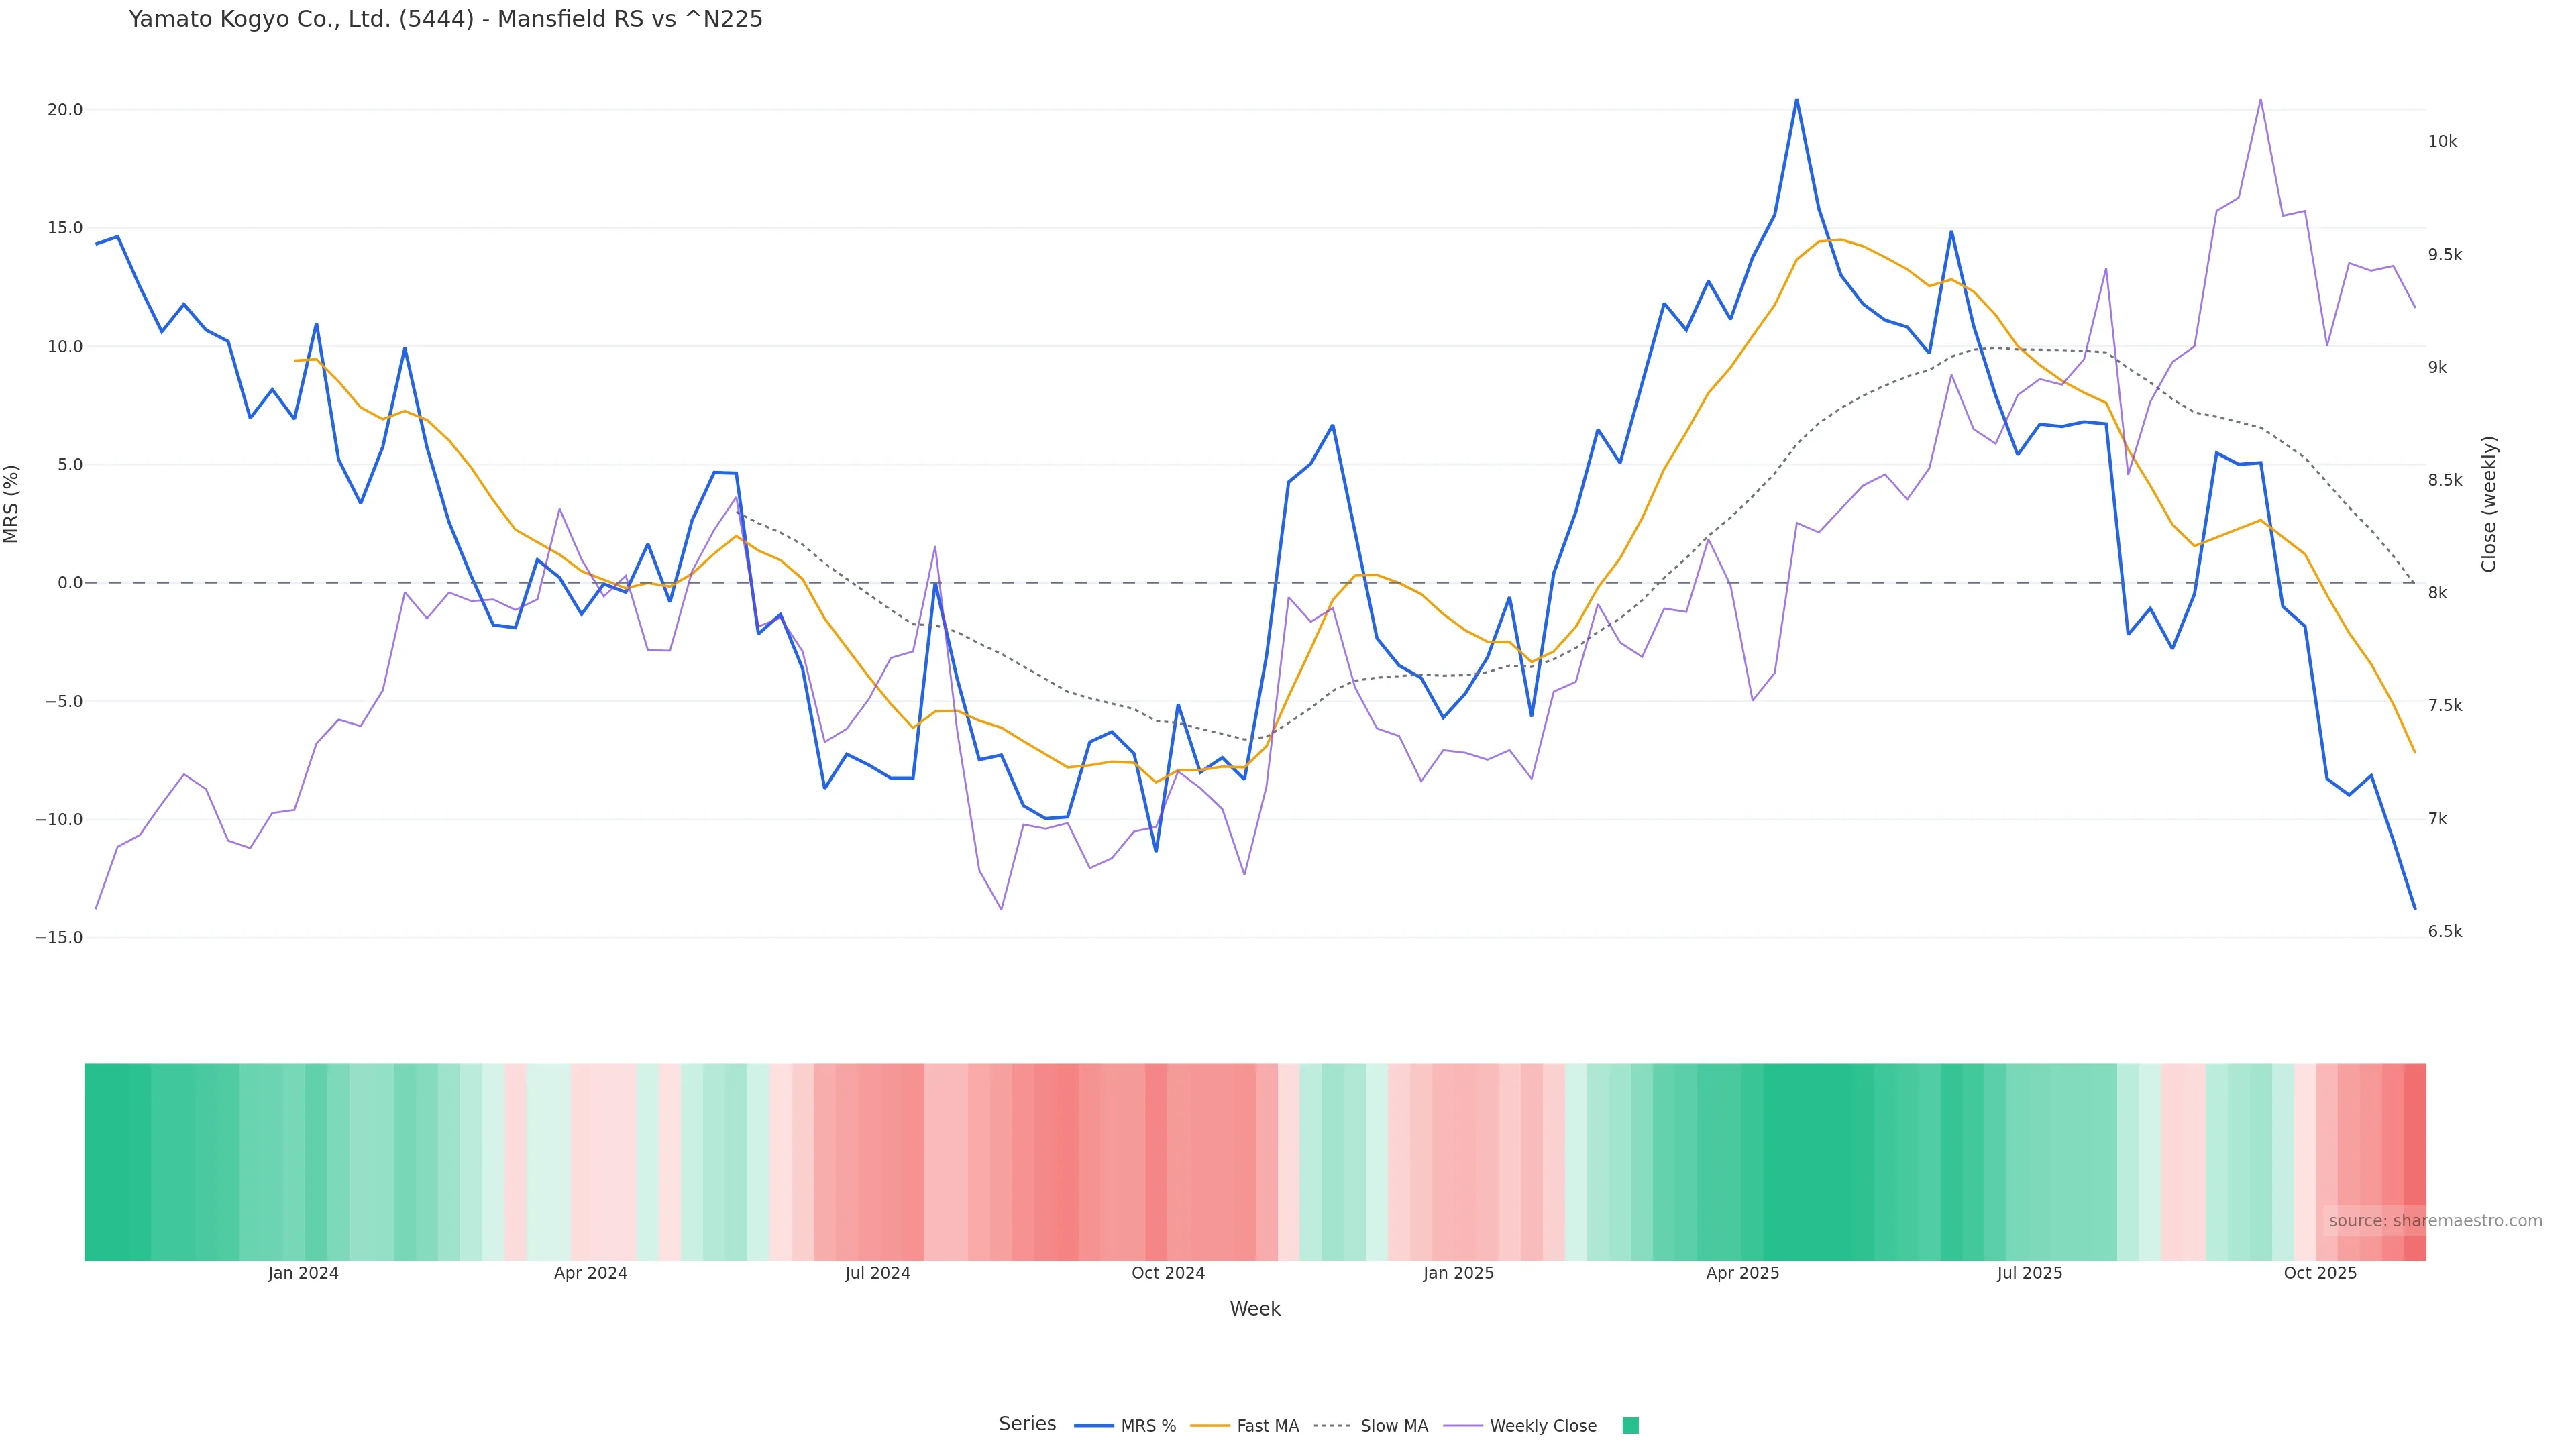The image size is (2576, 1449).
Task: Click the Yamato Kogyo chart title
Action: pos(445,19)
